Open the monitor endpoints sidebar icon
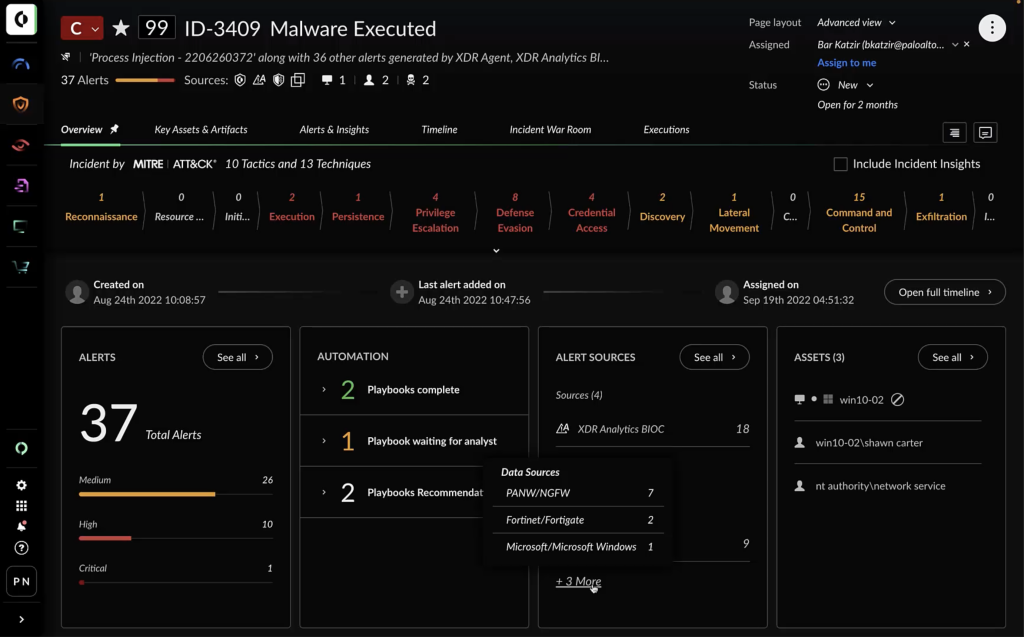The image size is (1024, 637). click(x=20, y=226)
